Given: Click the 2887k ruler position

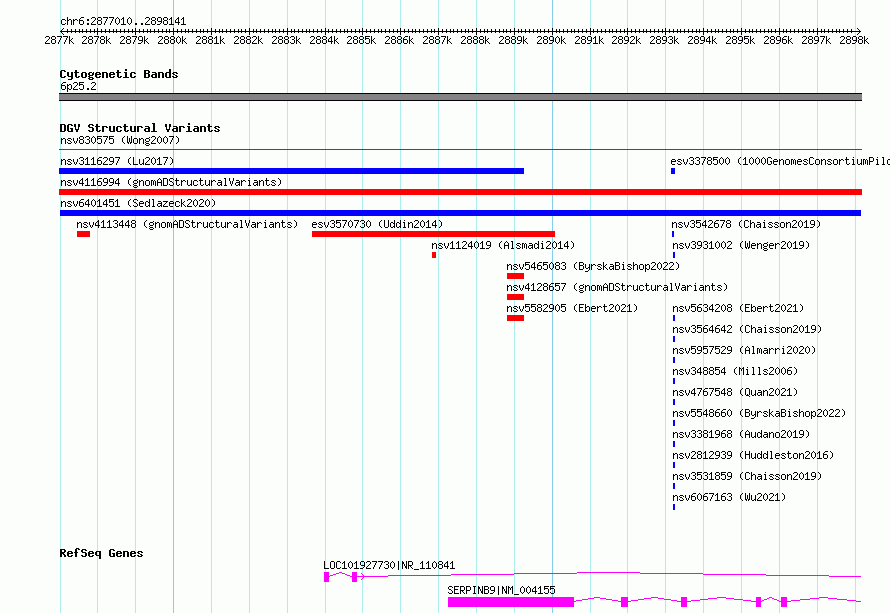Looking at the screenshot, I should (x=437, y=40).
